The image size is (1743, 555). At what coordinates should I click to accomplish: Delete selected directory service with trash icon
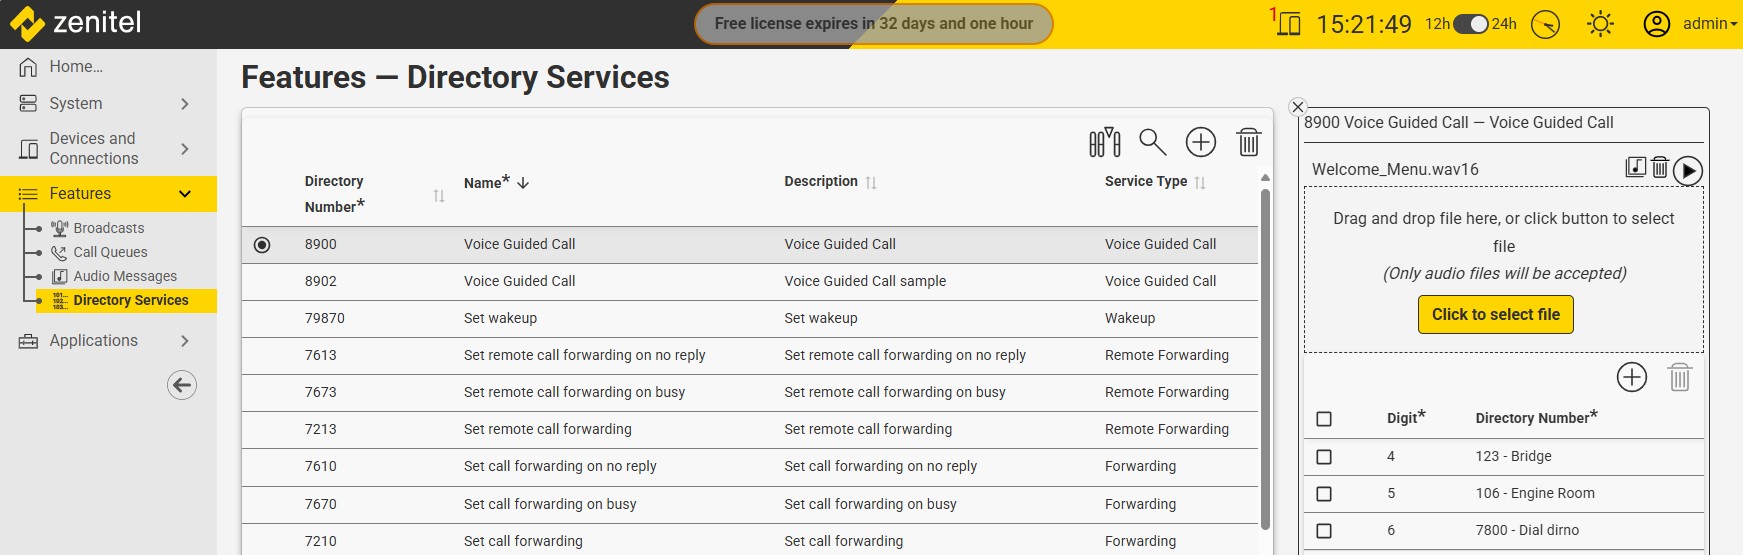[x=1248, y=142]
